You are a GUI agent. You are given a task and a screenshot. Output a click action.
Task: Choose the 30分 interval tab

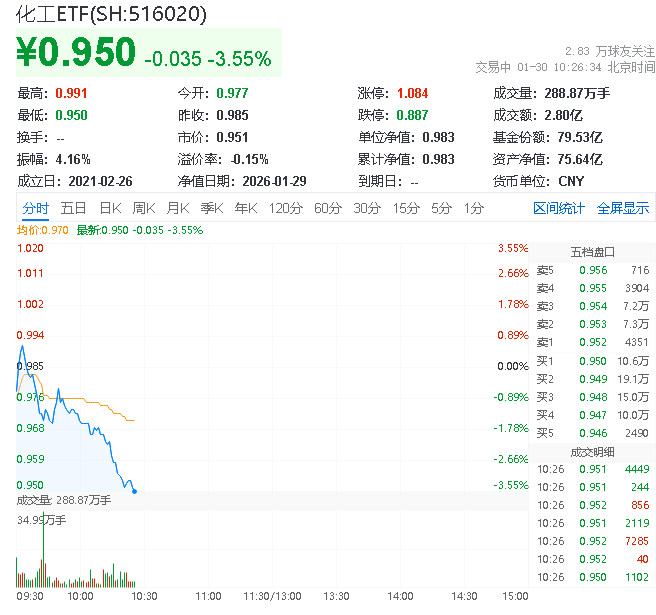click(x=366, y=208)
